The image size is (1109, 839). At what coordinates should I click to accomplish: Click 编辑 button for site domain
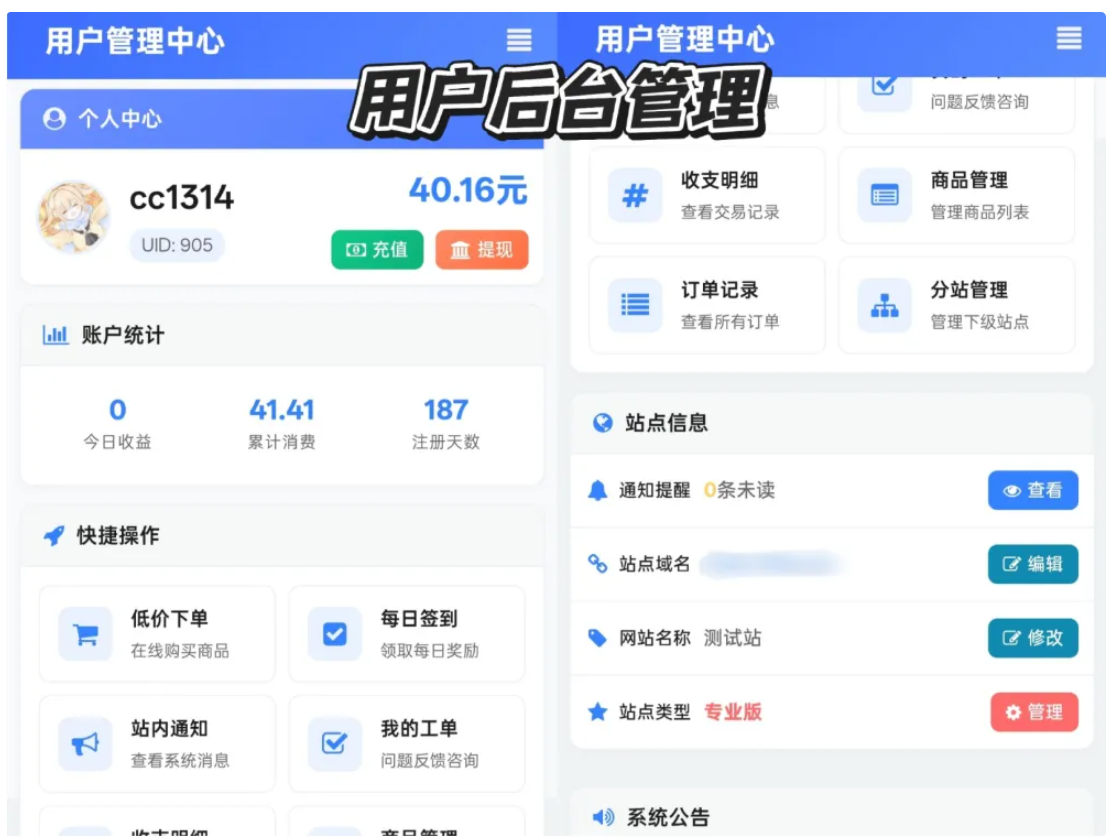coord(1033,564)
